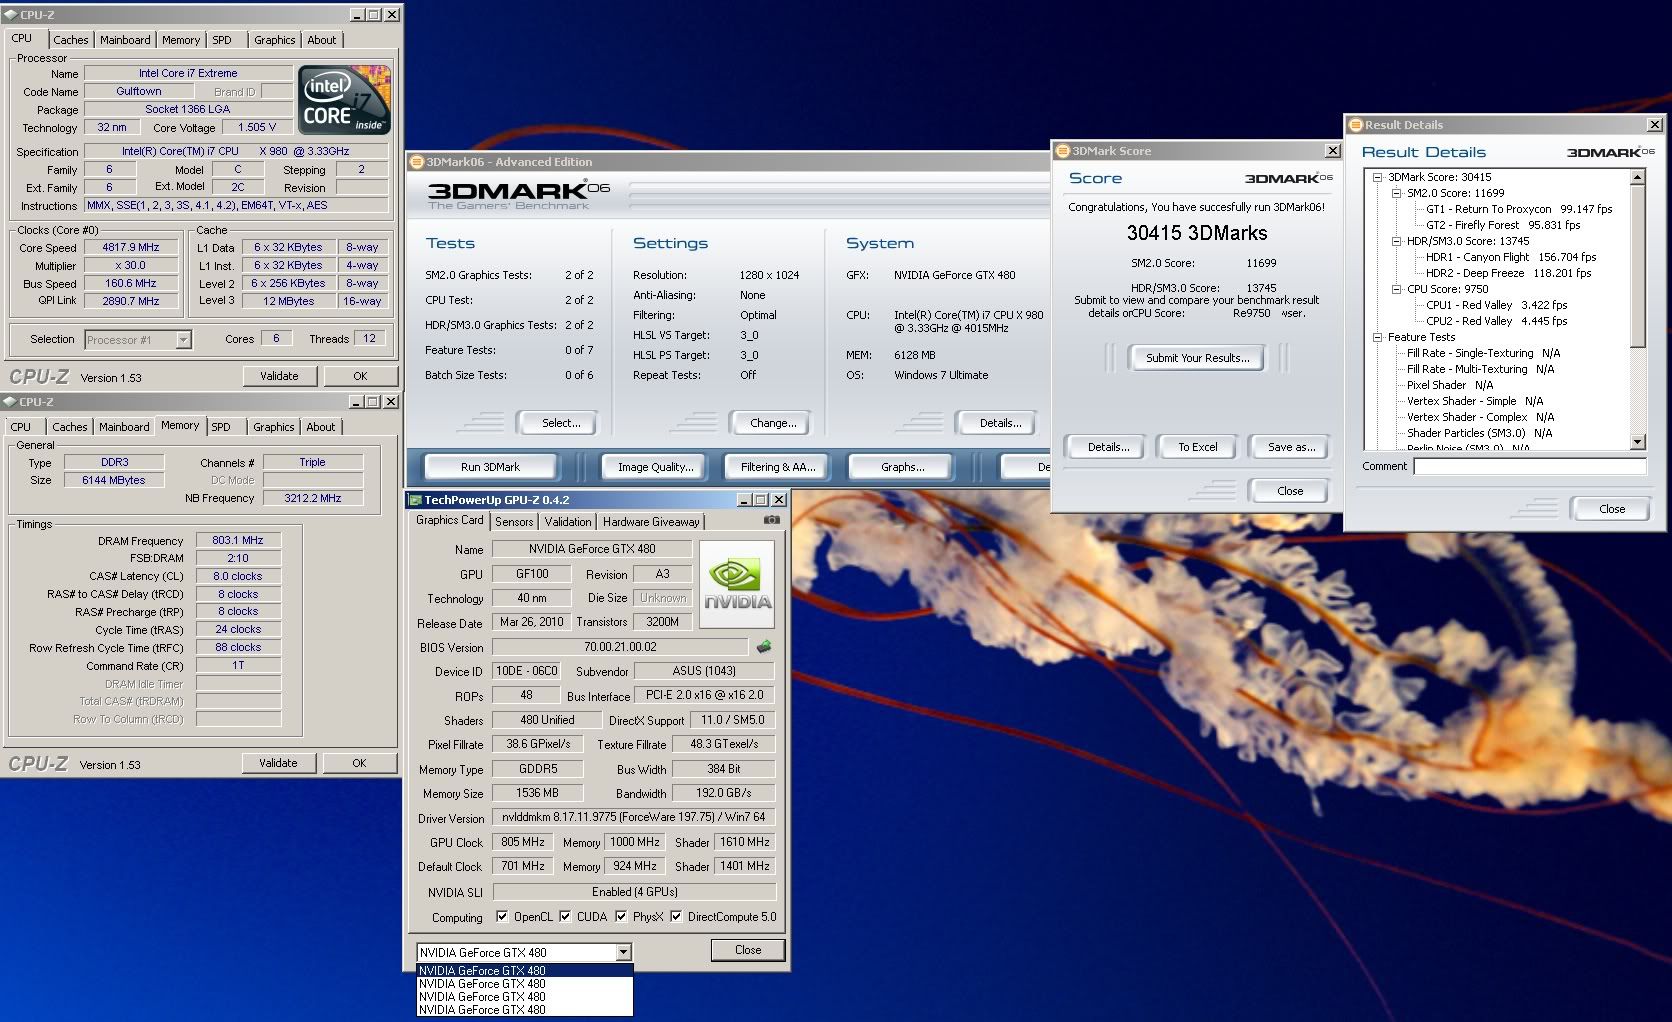Click the 803.1 MHz DRAM Frequency value
Screen dimensions: 1672x1022
point(238,540)
